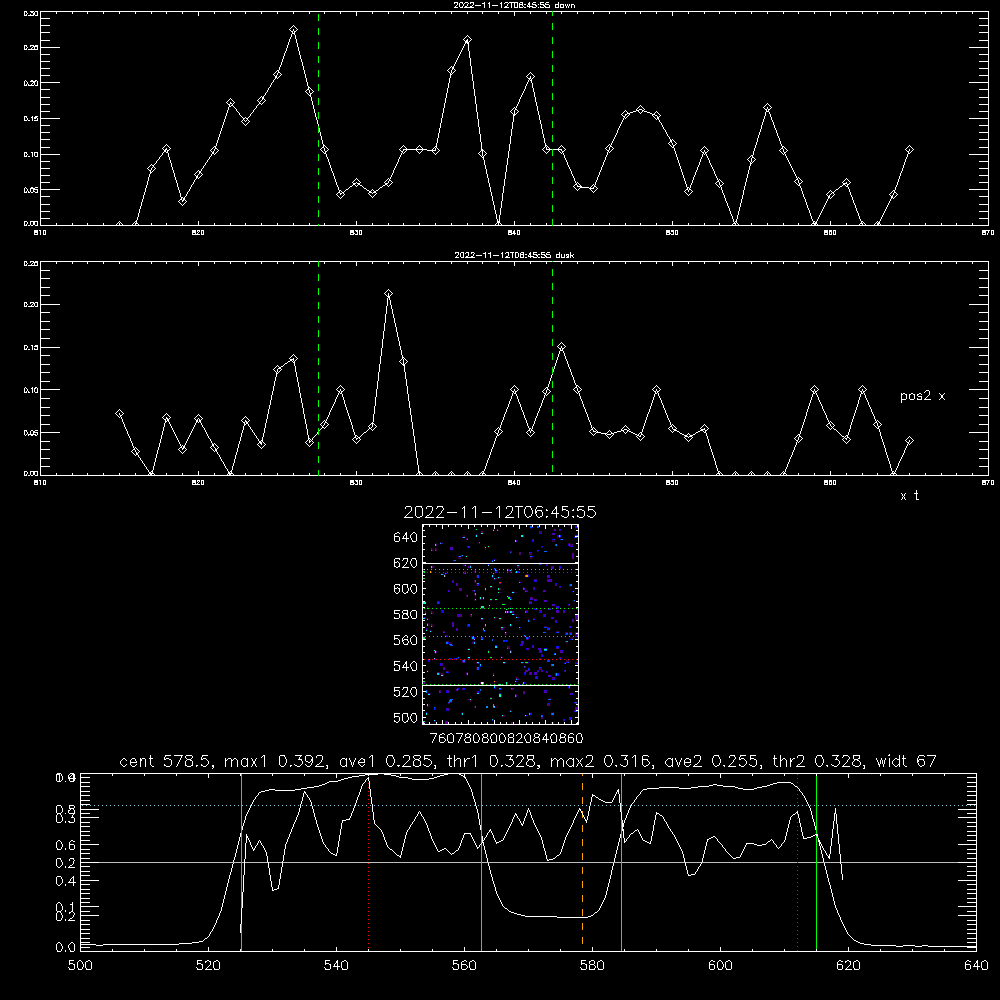Click the '620' x-axis label of bottom plot
1000x1000 pixels.
click(848, 966)
